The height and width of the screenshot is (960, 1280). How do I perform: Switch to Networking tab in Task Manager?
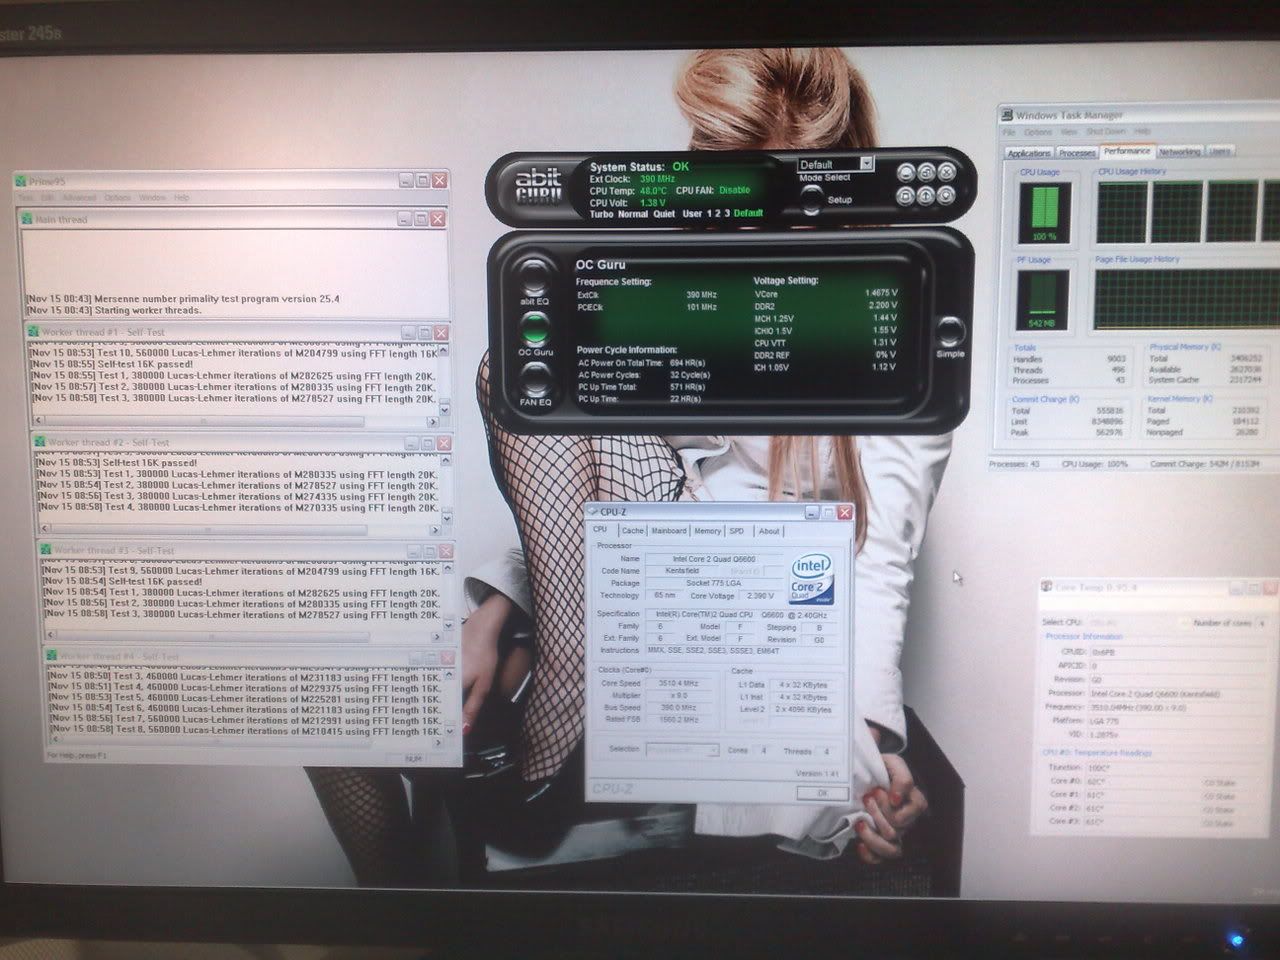click(1179, 152)
